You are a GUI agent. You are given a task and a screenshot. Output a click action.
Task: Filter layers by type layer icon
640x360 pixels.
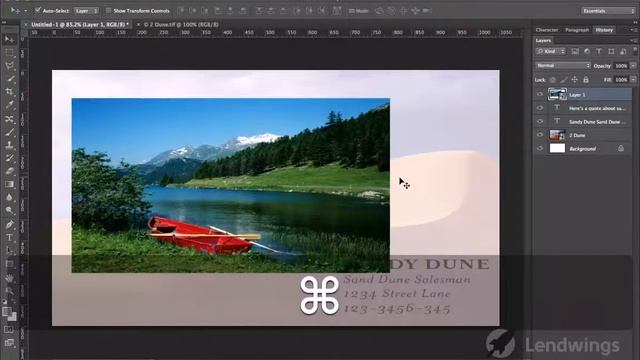point(599,51)
